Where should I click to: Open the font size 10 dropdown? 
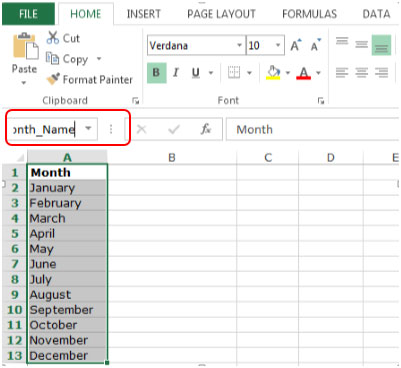pyautogui.click(x=278, y=45)
